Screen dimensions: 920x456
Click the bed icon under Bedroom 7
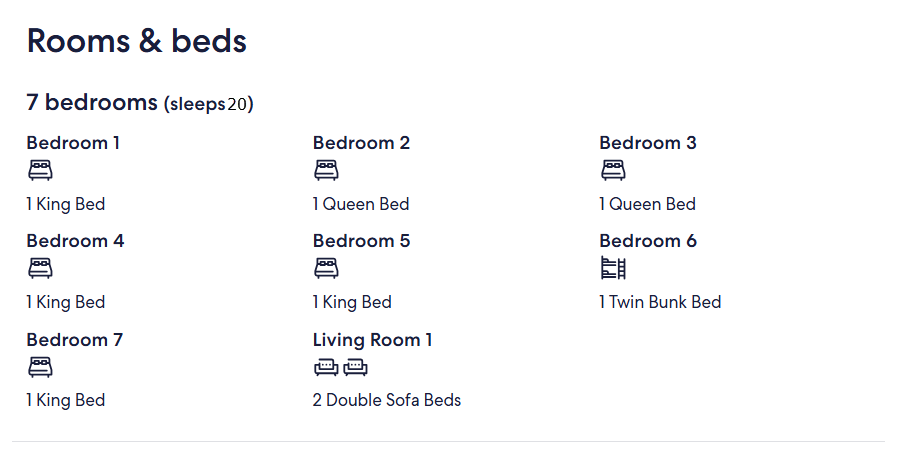click(40, 367)
